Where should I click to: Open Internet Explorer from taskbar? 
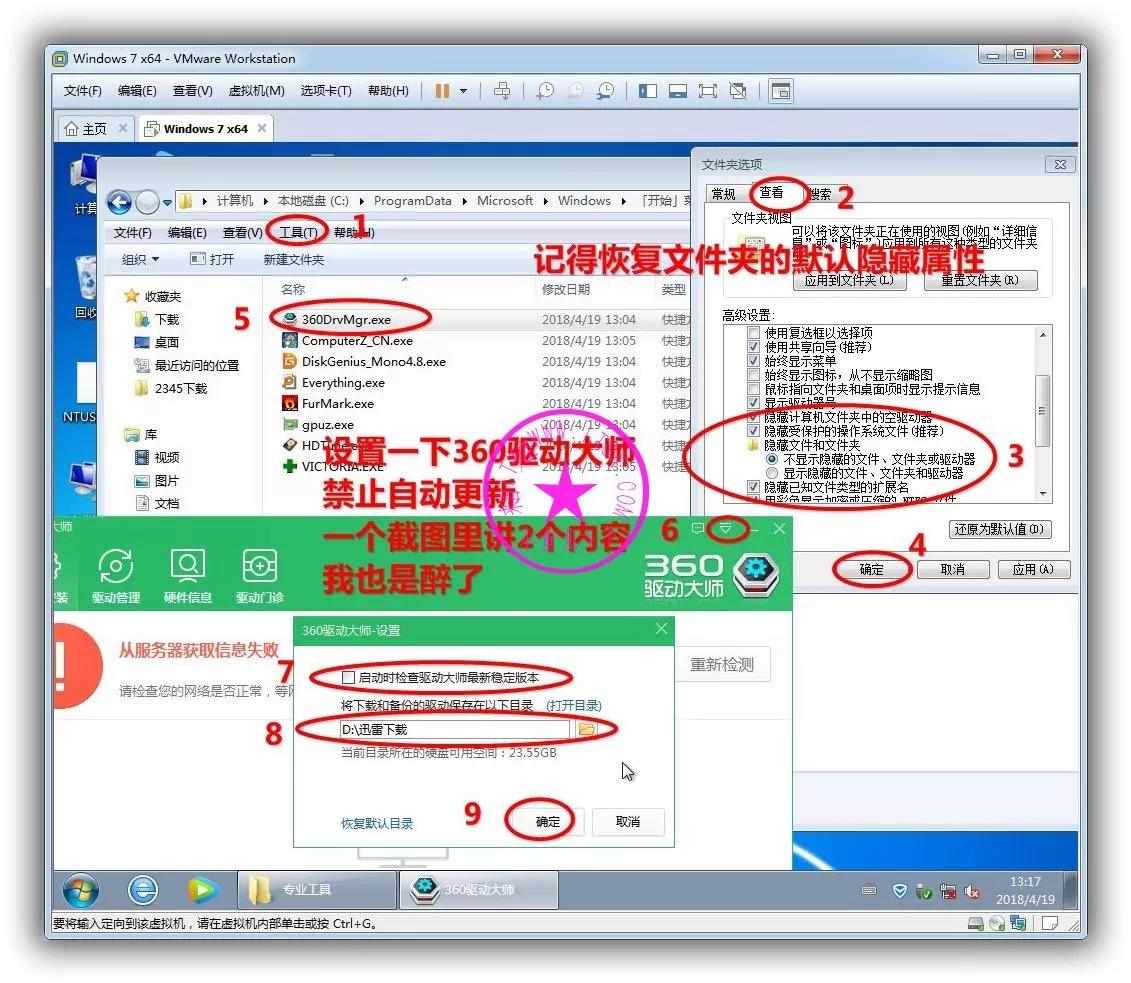(143, 889)
